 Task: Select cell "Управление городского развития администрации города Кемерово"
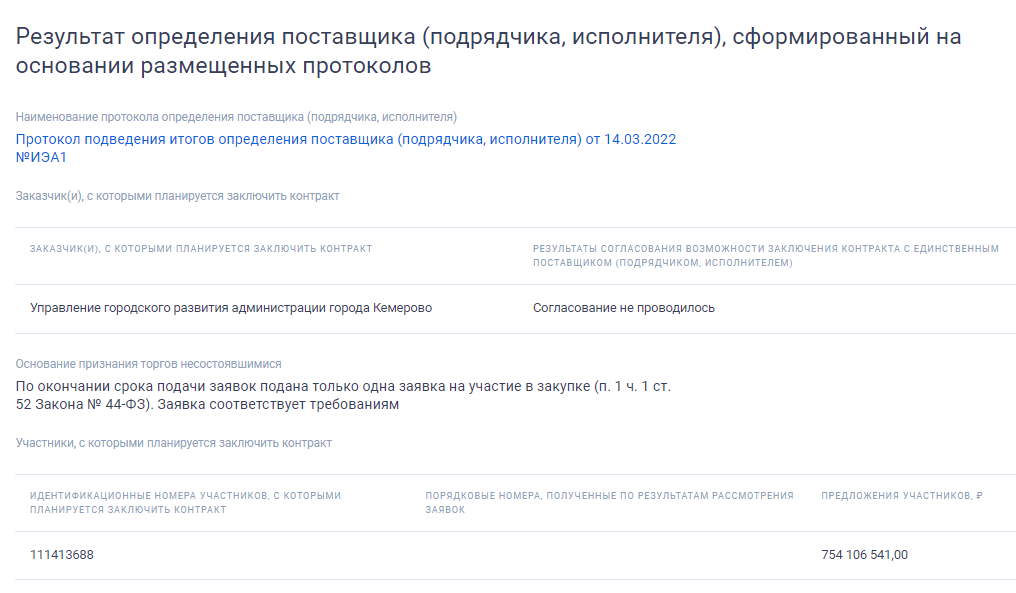231,308
